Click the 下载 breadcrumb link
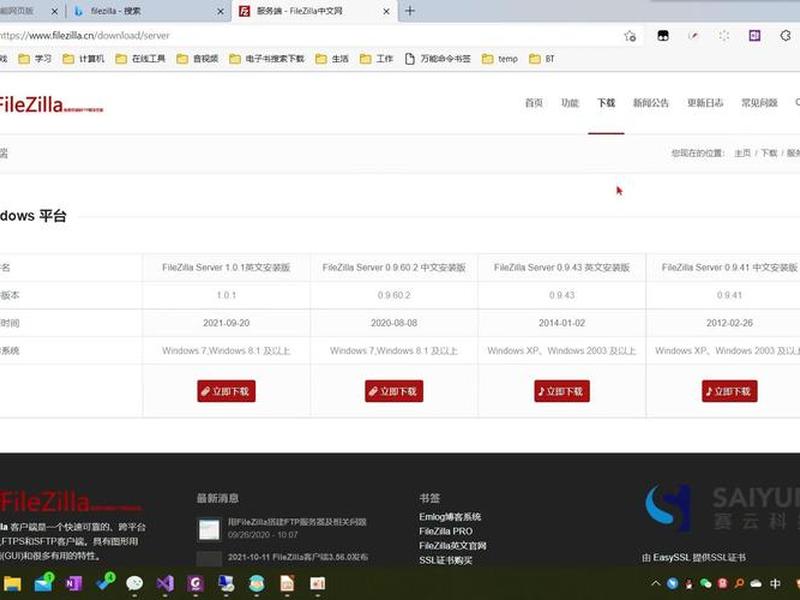Image resolution: width=800 pixels, height=600 pixels. 769,153
